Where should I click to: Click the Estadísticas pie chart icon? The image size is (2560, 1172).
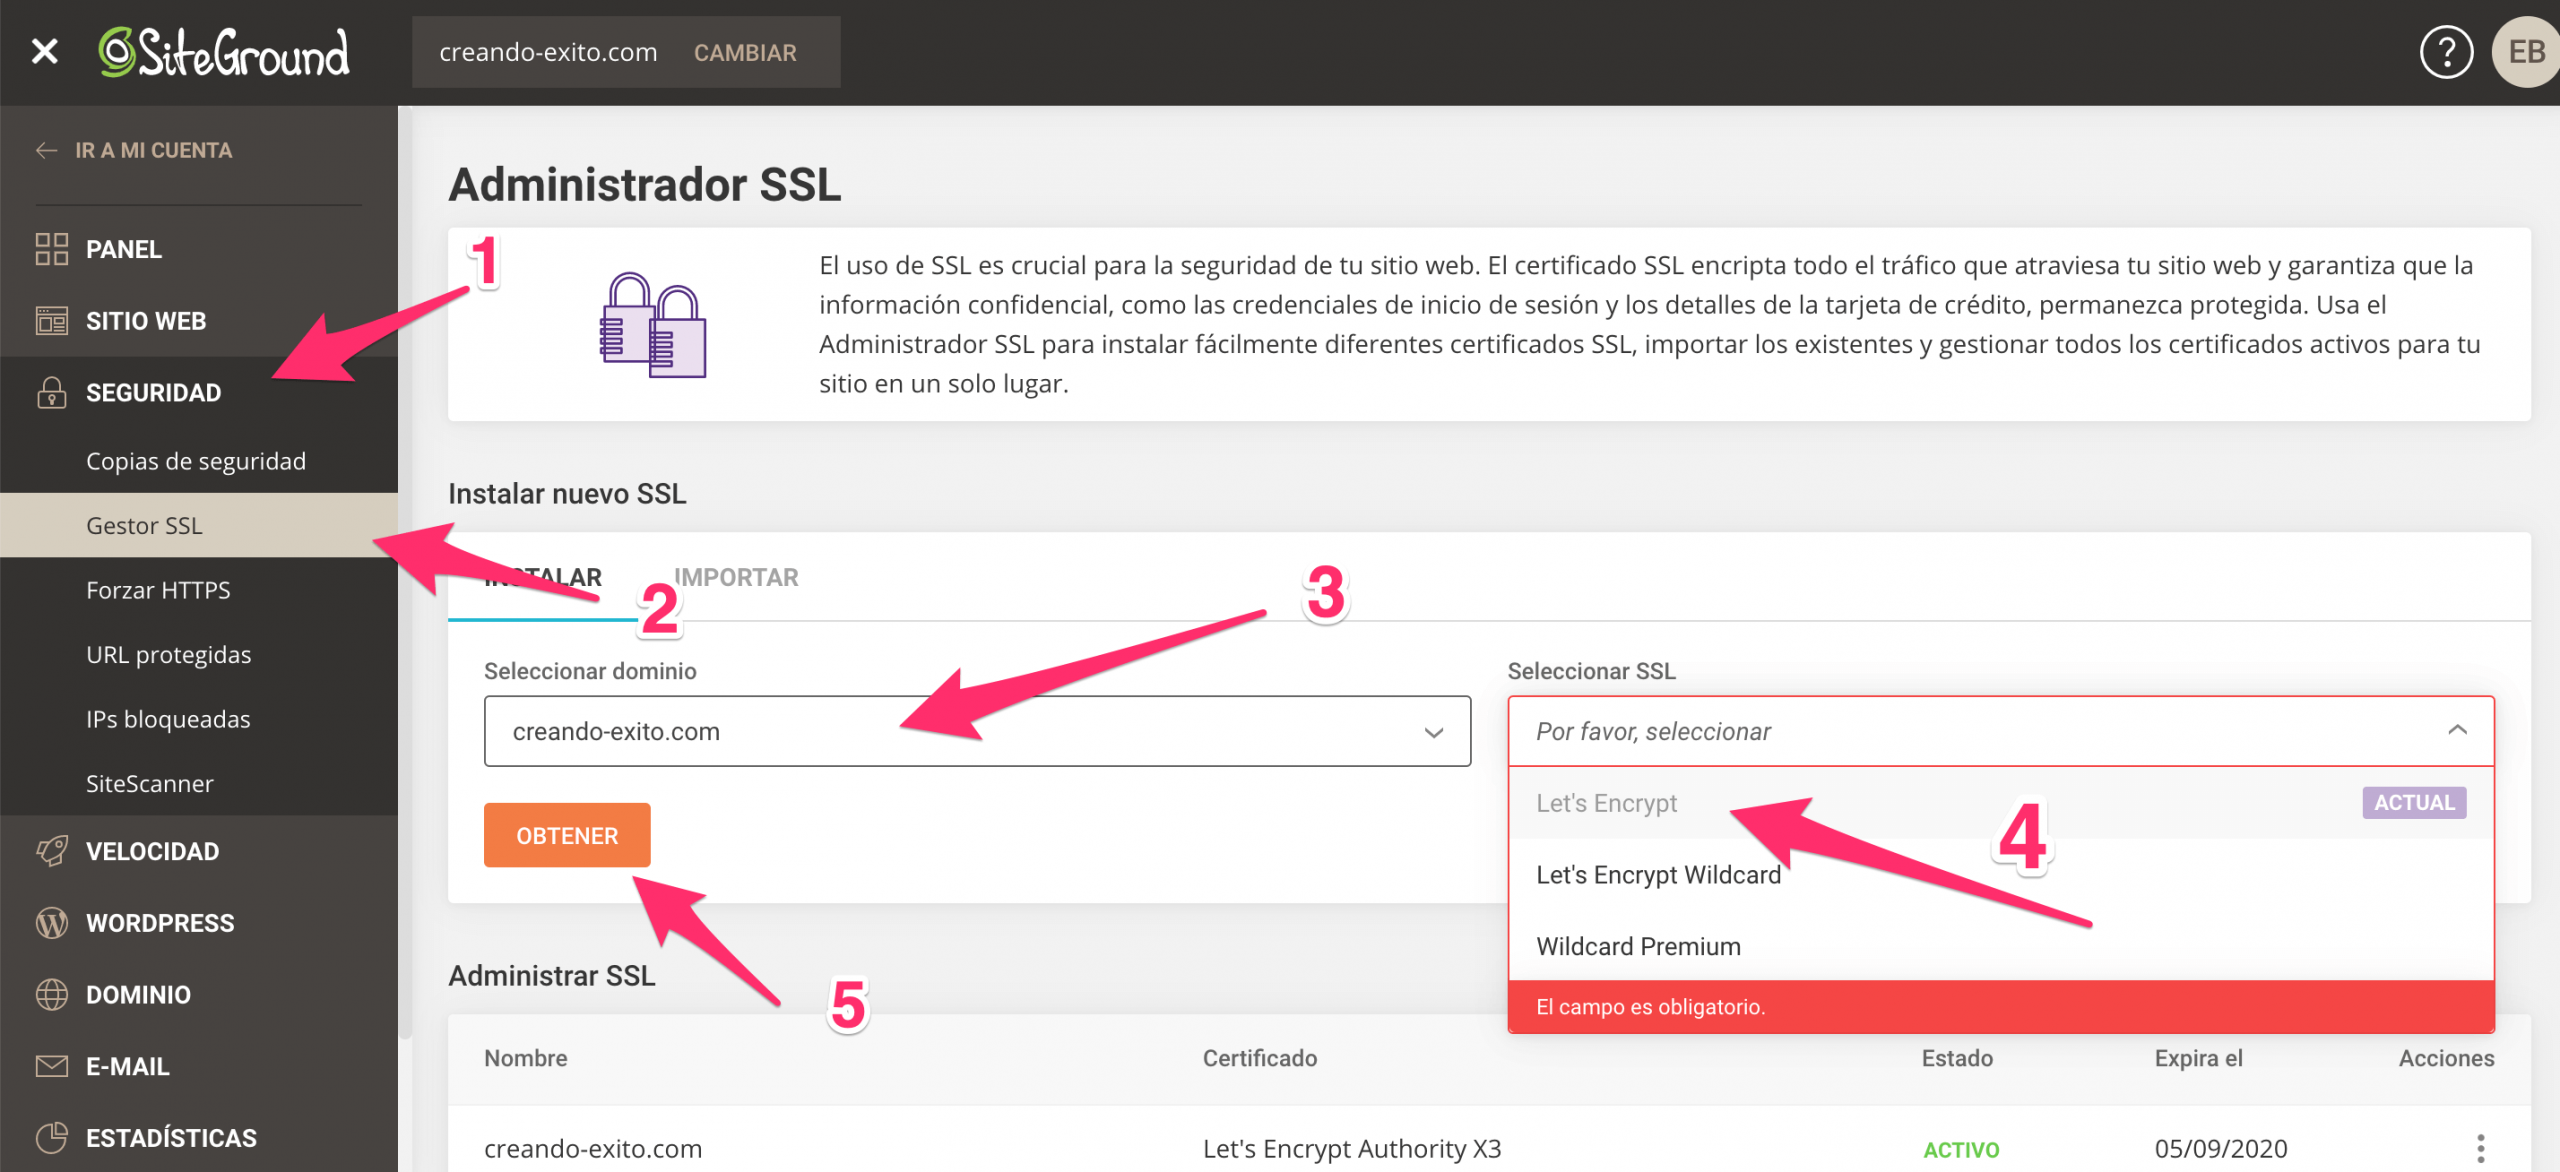point(51,1137)
